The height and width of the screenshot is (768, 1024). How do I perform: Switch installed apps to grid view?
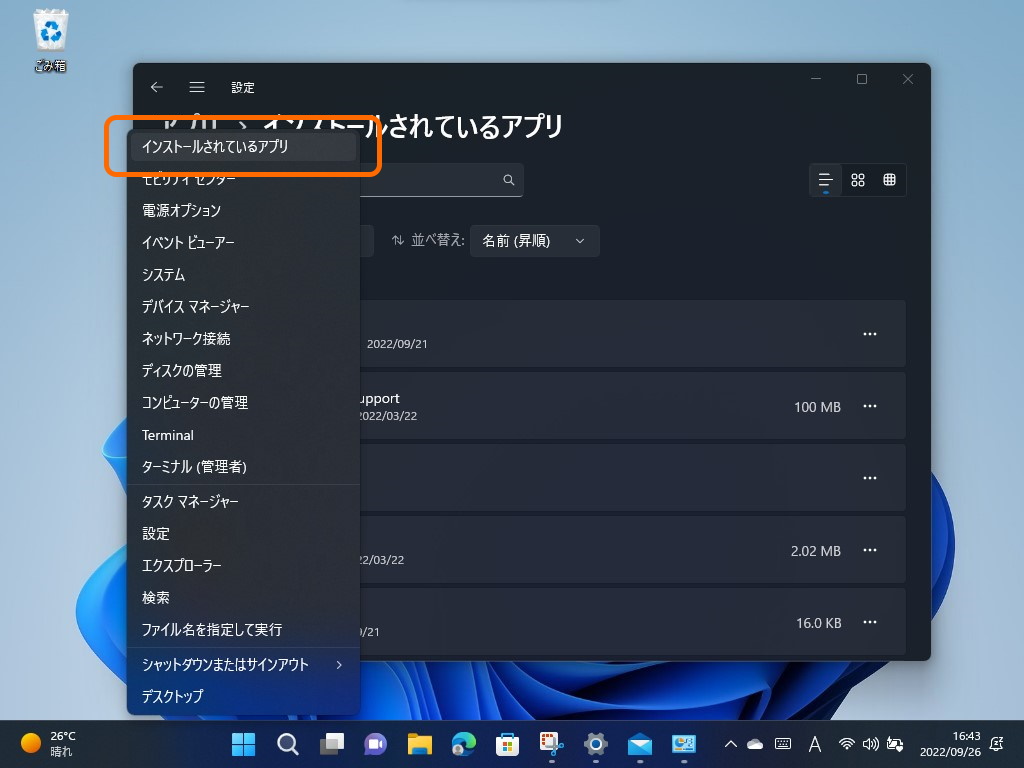(x=888, y=180)
